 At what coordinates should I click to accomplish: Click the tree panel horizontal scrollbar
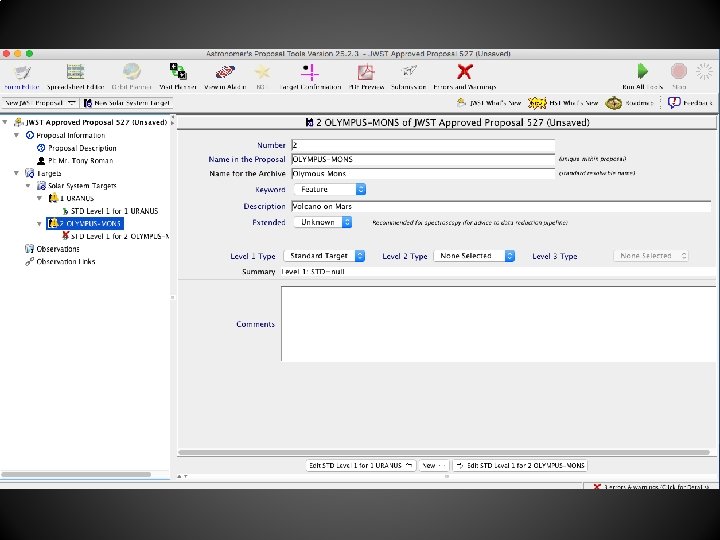(x=76, y=474)
